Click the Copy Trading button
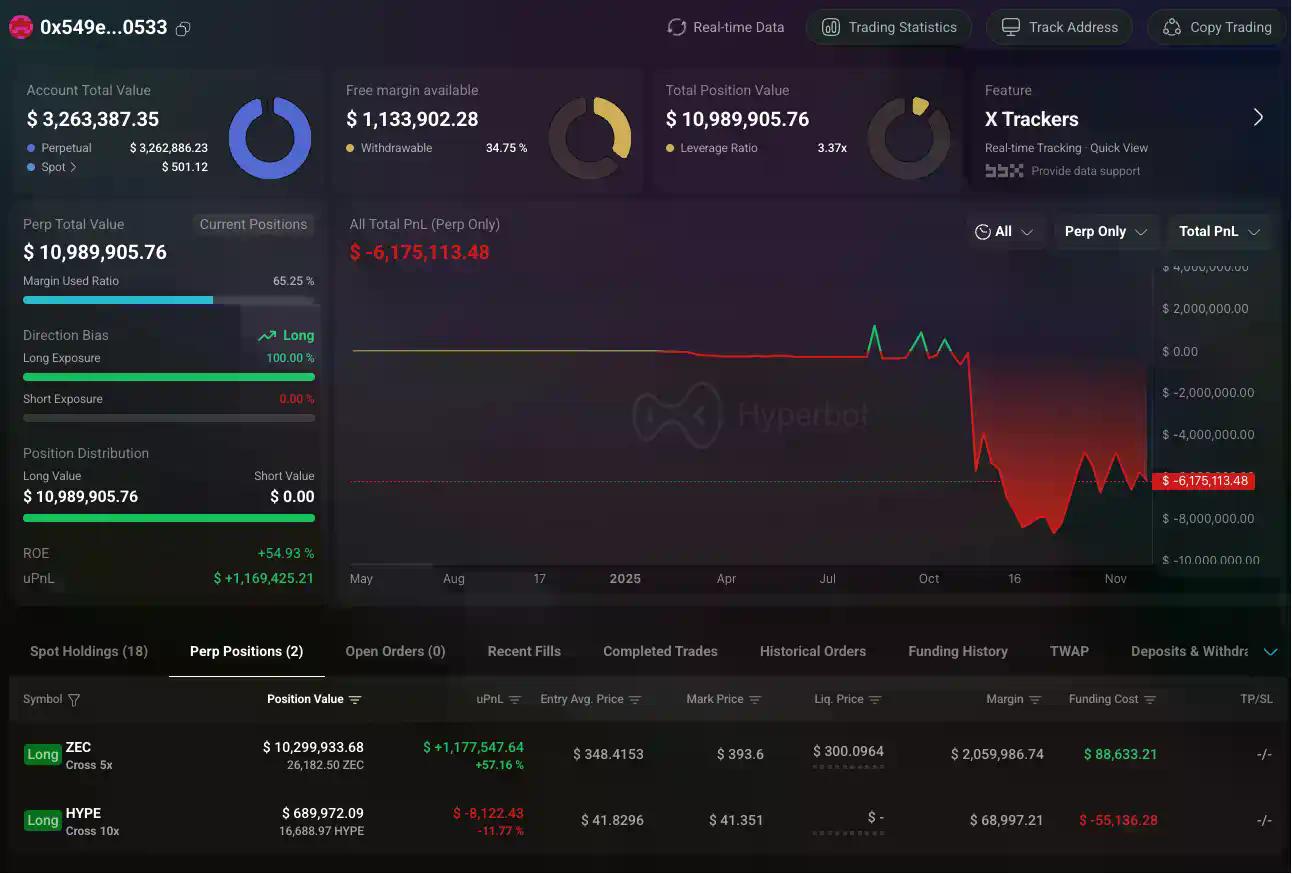Image resolution: width=1292 pixels, height=874 pixels. (1217, 28)
